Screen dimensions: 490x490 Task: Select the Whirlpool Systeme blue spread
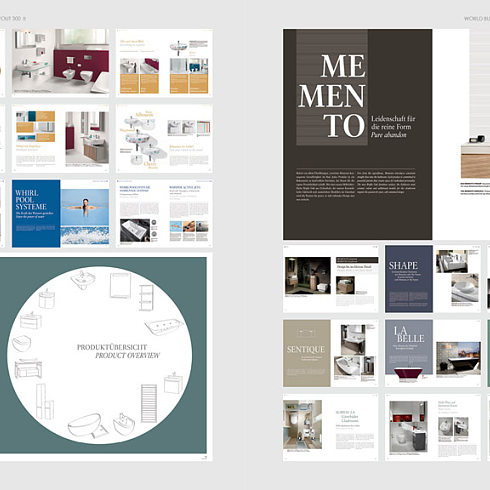click(60, 213)
